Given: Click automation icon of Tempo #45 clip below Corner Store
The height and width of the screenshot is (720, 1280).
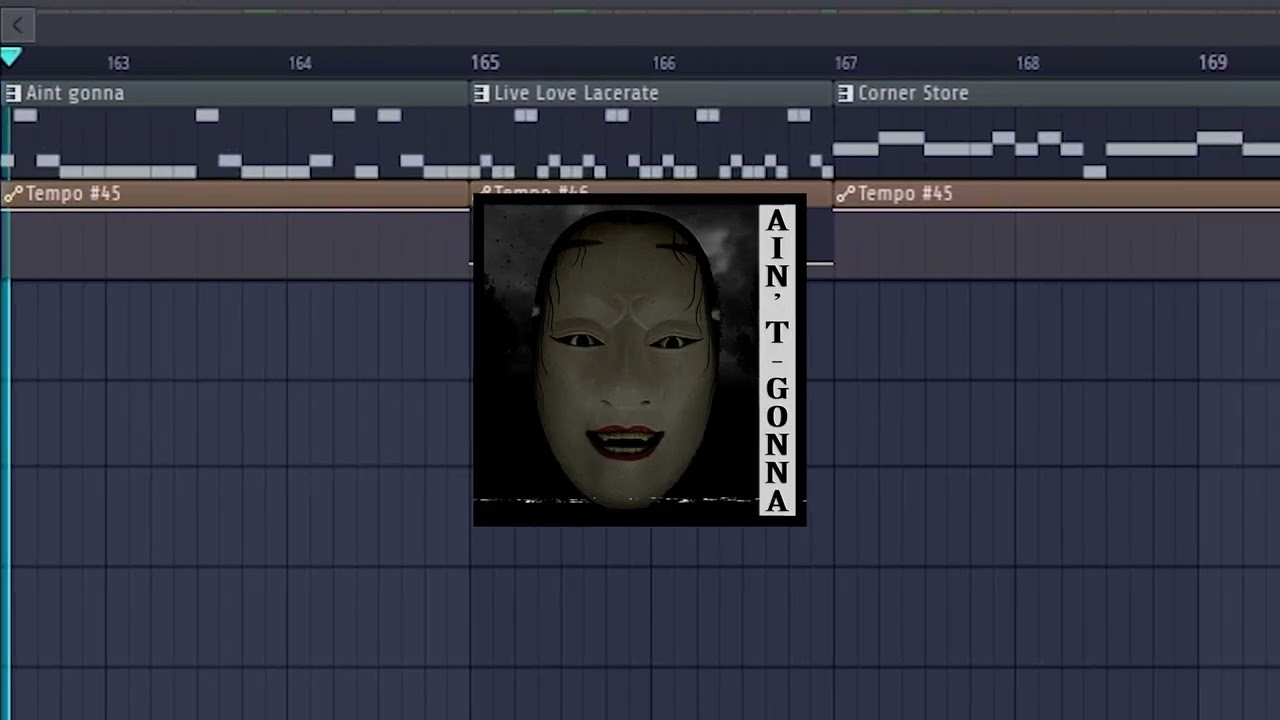Looking at the screenshot, I should point(845,194).
